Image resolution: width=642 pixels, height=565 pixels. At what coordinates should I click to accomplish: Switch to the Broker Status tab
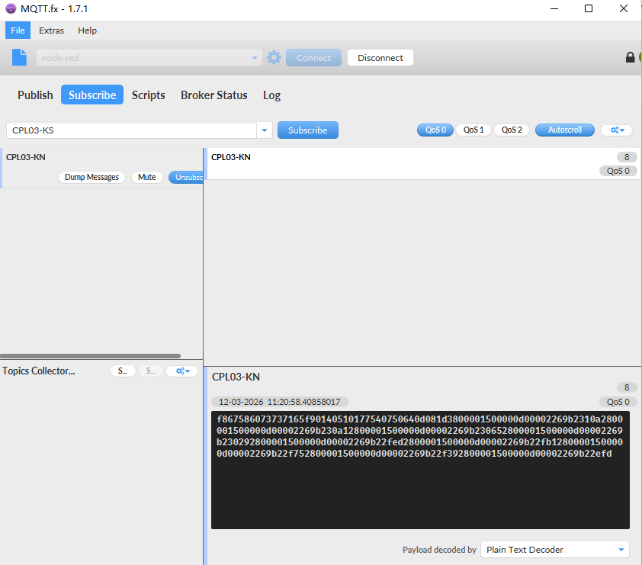[214, 95]
